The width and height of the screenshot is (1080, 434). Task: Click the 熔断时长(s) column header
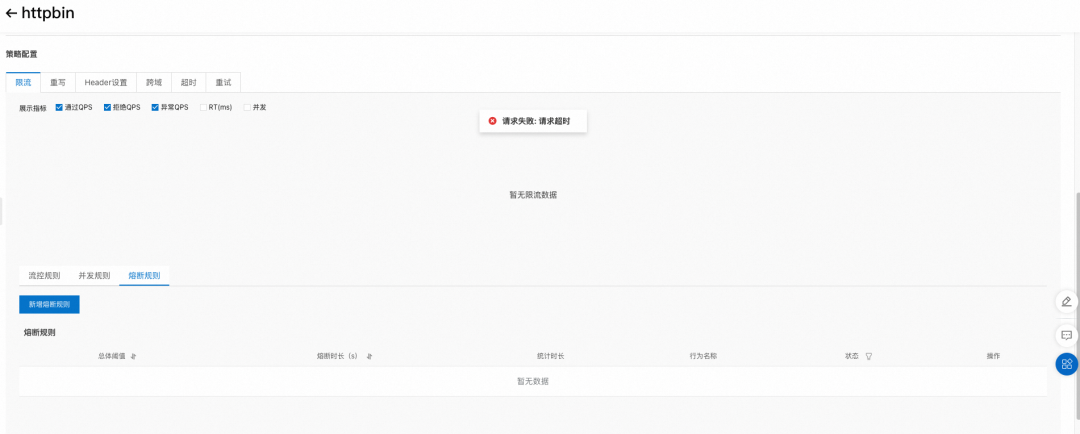click(337, 356)
